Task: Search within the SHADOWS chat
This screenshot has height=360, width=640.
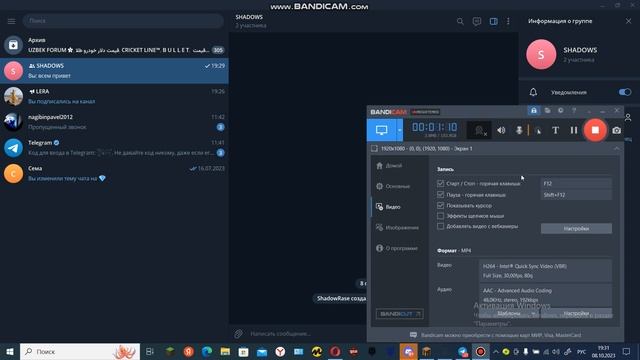Action: click(x=460, y=21)
